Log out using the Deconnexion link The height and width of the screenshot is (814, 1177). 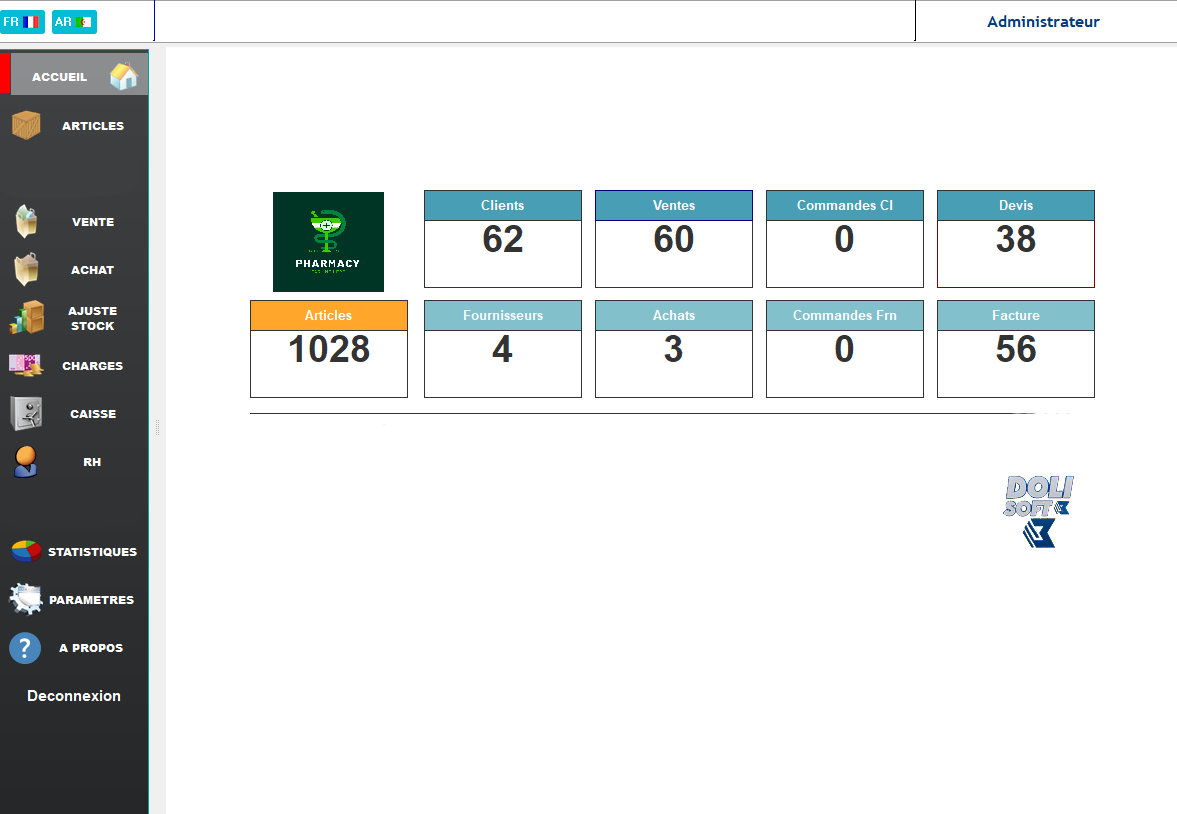pyautogui.click(x=74, y=696)
